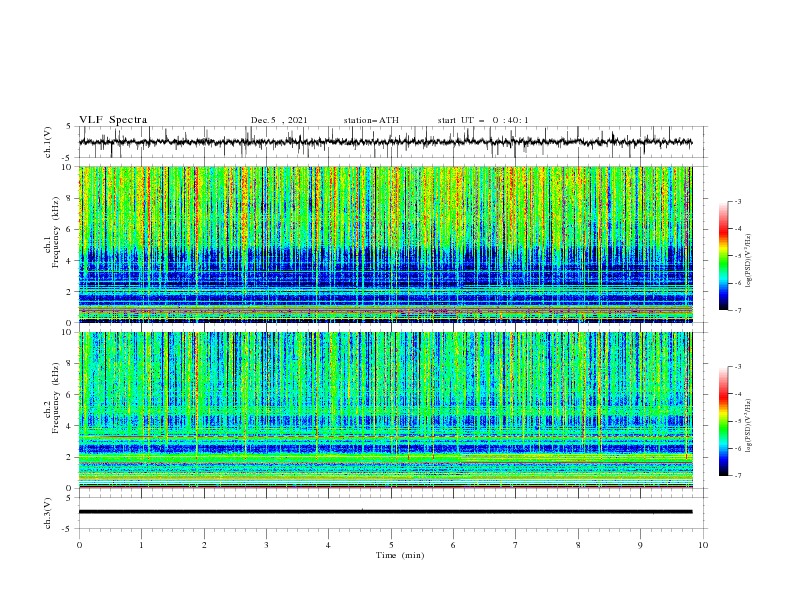Image resolution: width=792 pixels, height=612 pixels.
Task: Click the 'station=ATH' label
Action: click(371, 120)
